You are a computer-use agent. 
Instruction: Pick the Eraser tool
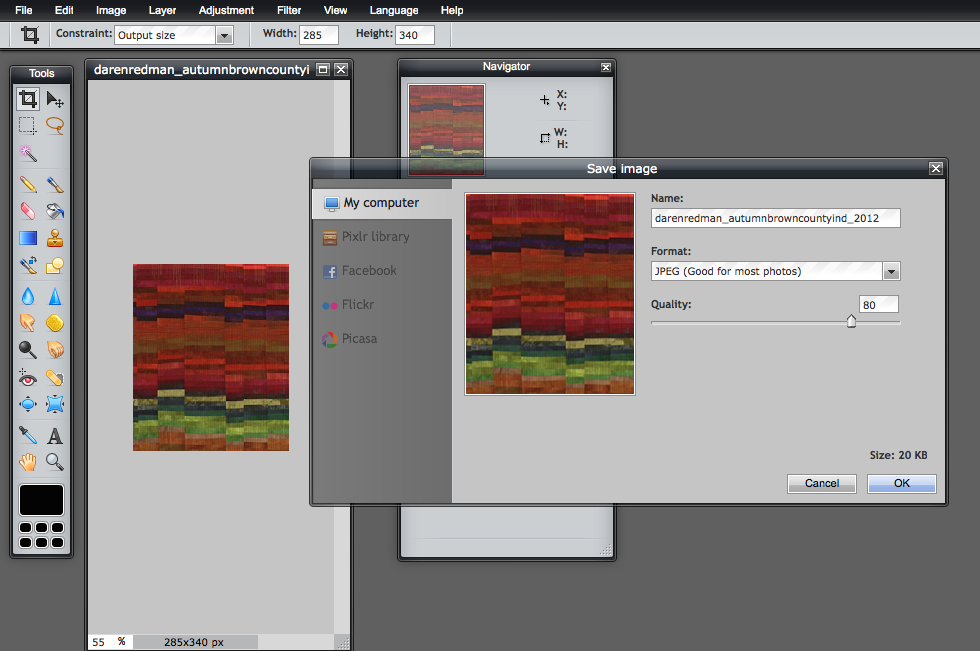(28, 211)
